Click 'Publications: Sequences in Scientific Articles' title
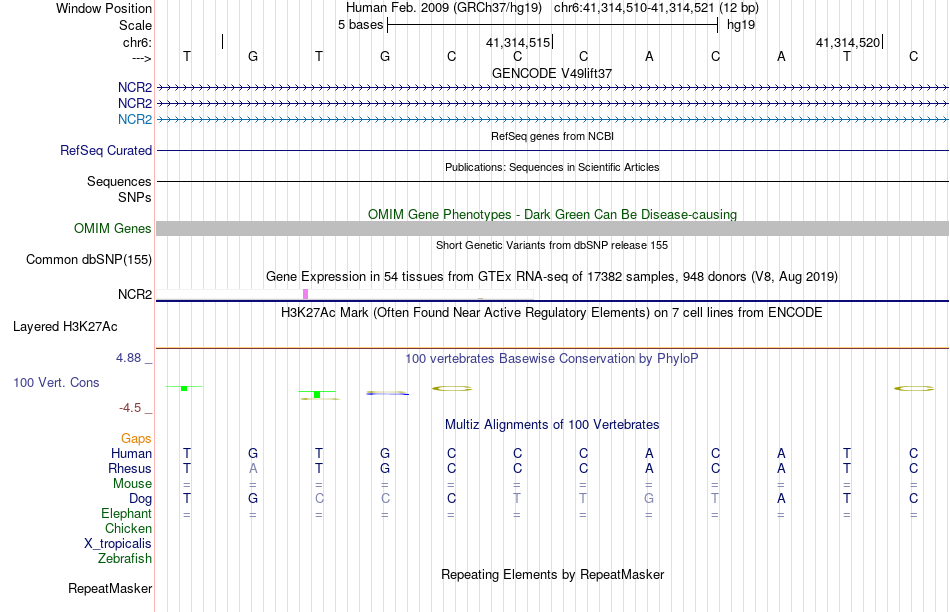 (552, 167)
